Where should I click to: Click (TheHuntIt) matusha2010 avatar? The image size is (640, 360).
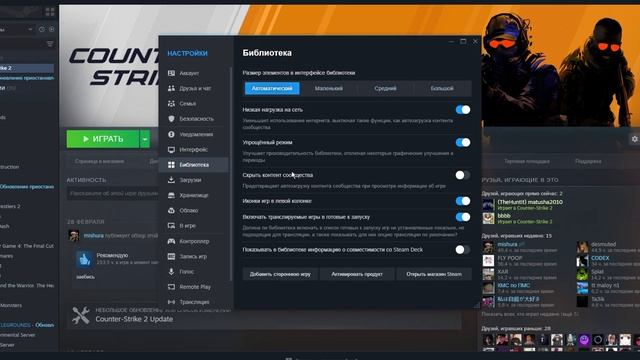[488, 205]
